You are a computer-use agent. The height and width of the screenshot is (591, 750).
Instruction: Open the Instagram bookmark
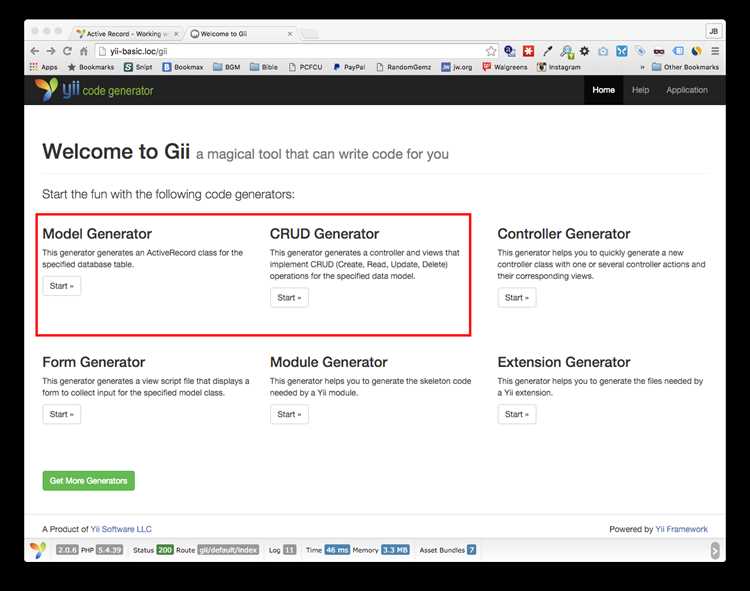(x=559, y=67)
